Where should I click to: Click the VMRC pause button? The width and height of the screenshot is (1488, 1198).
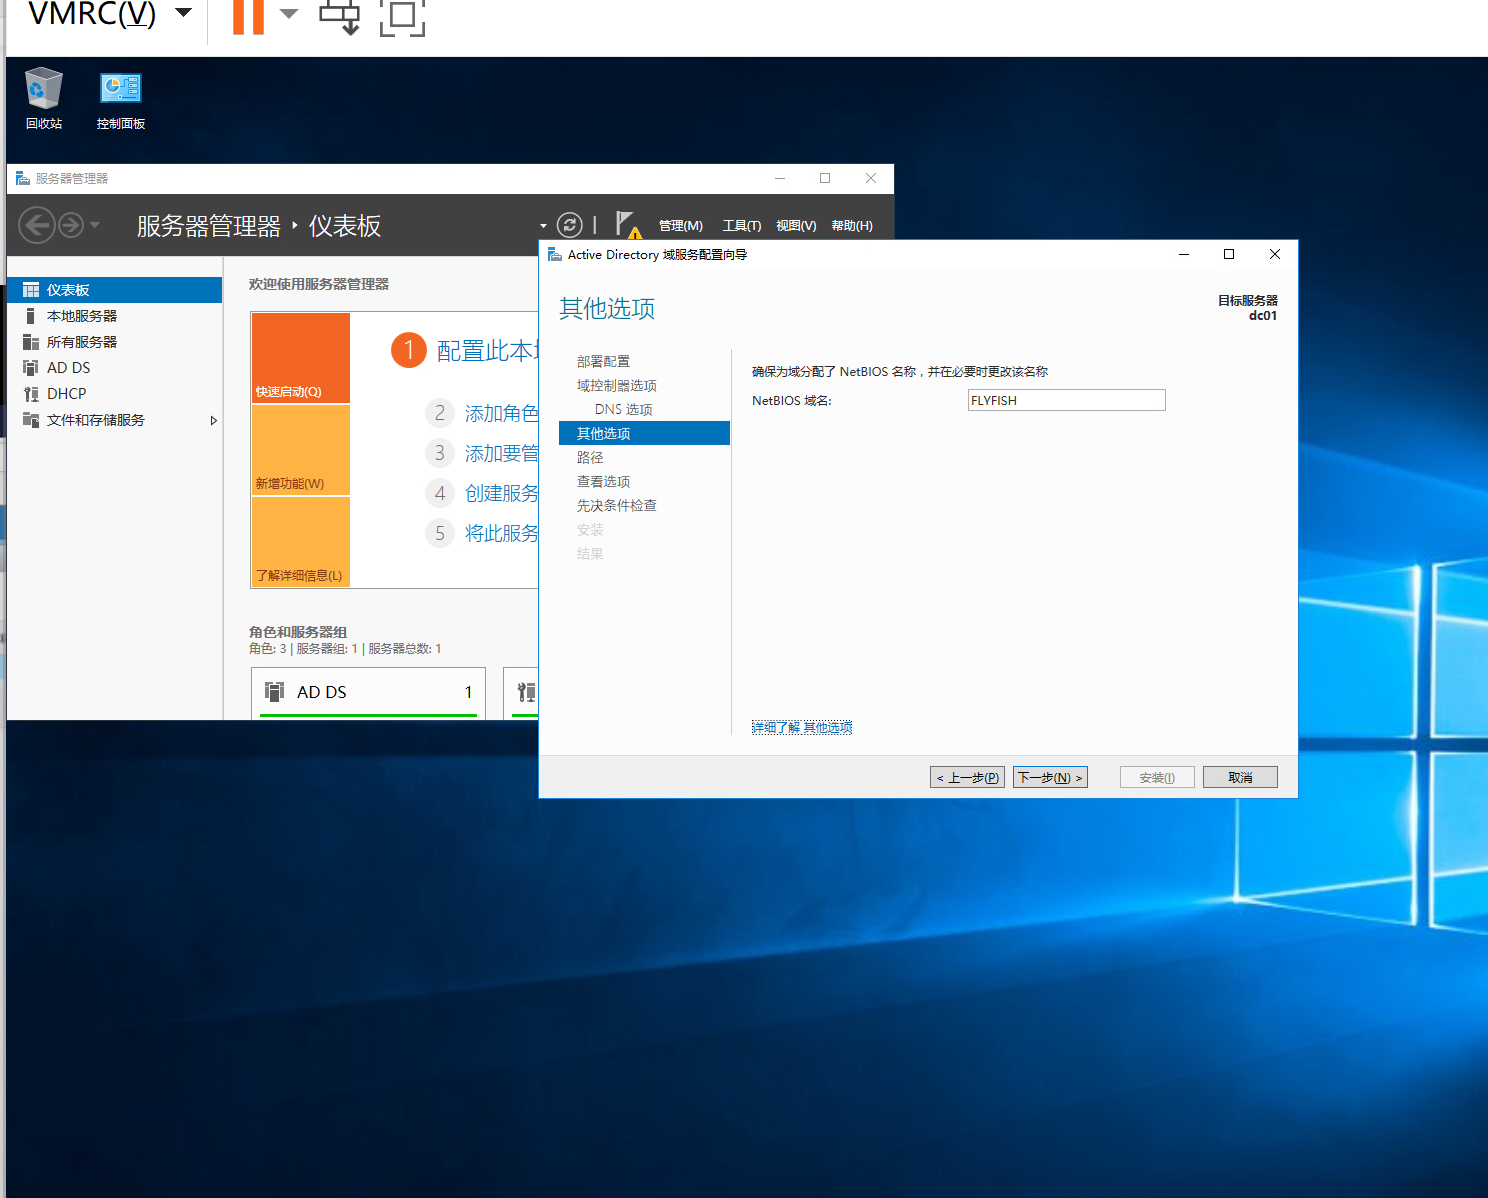pyautogui.click(x=248, y=16)
